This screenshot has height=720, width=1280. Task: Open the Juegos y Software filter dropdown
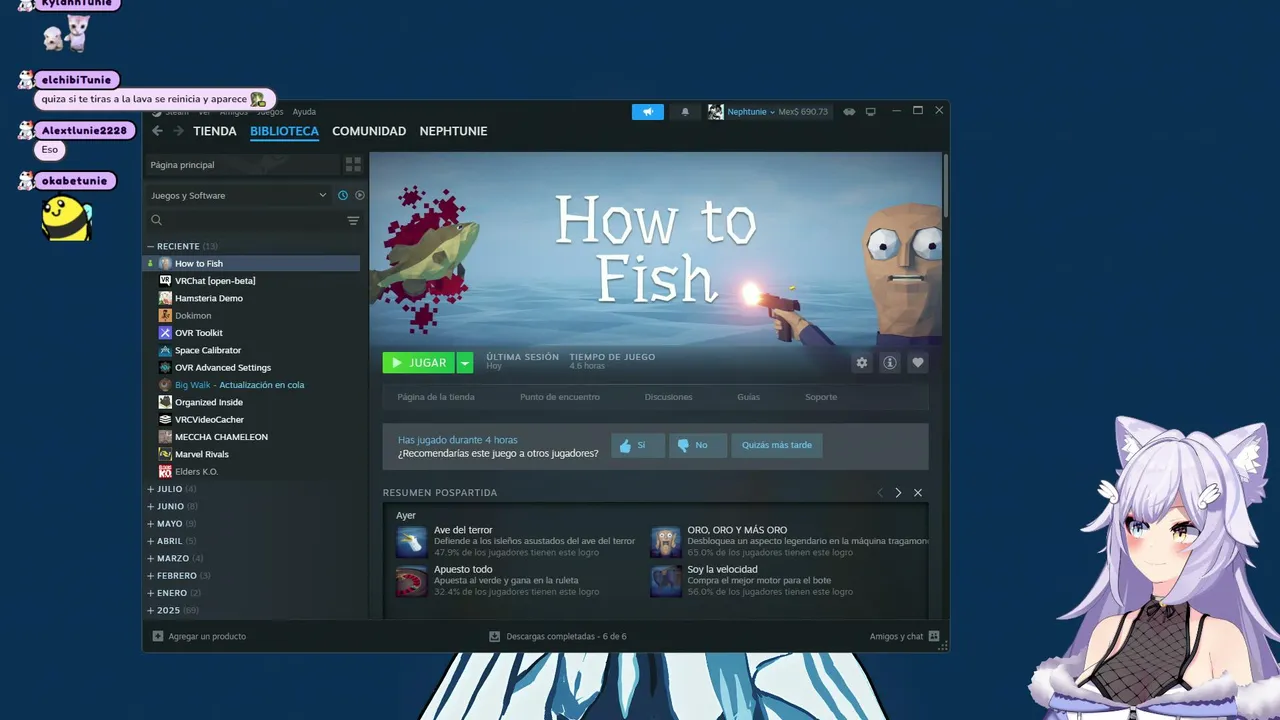239,195
